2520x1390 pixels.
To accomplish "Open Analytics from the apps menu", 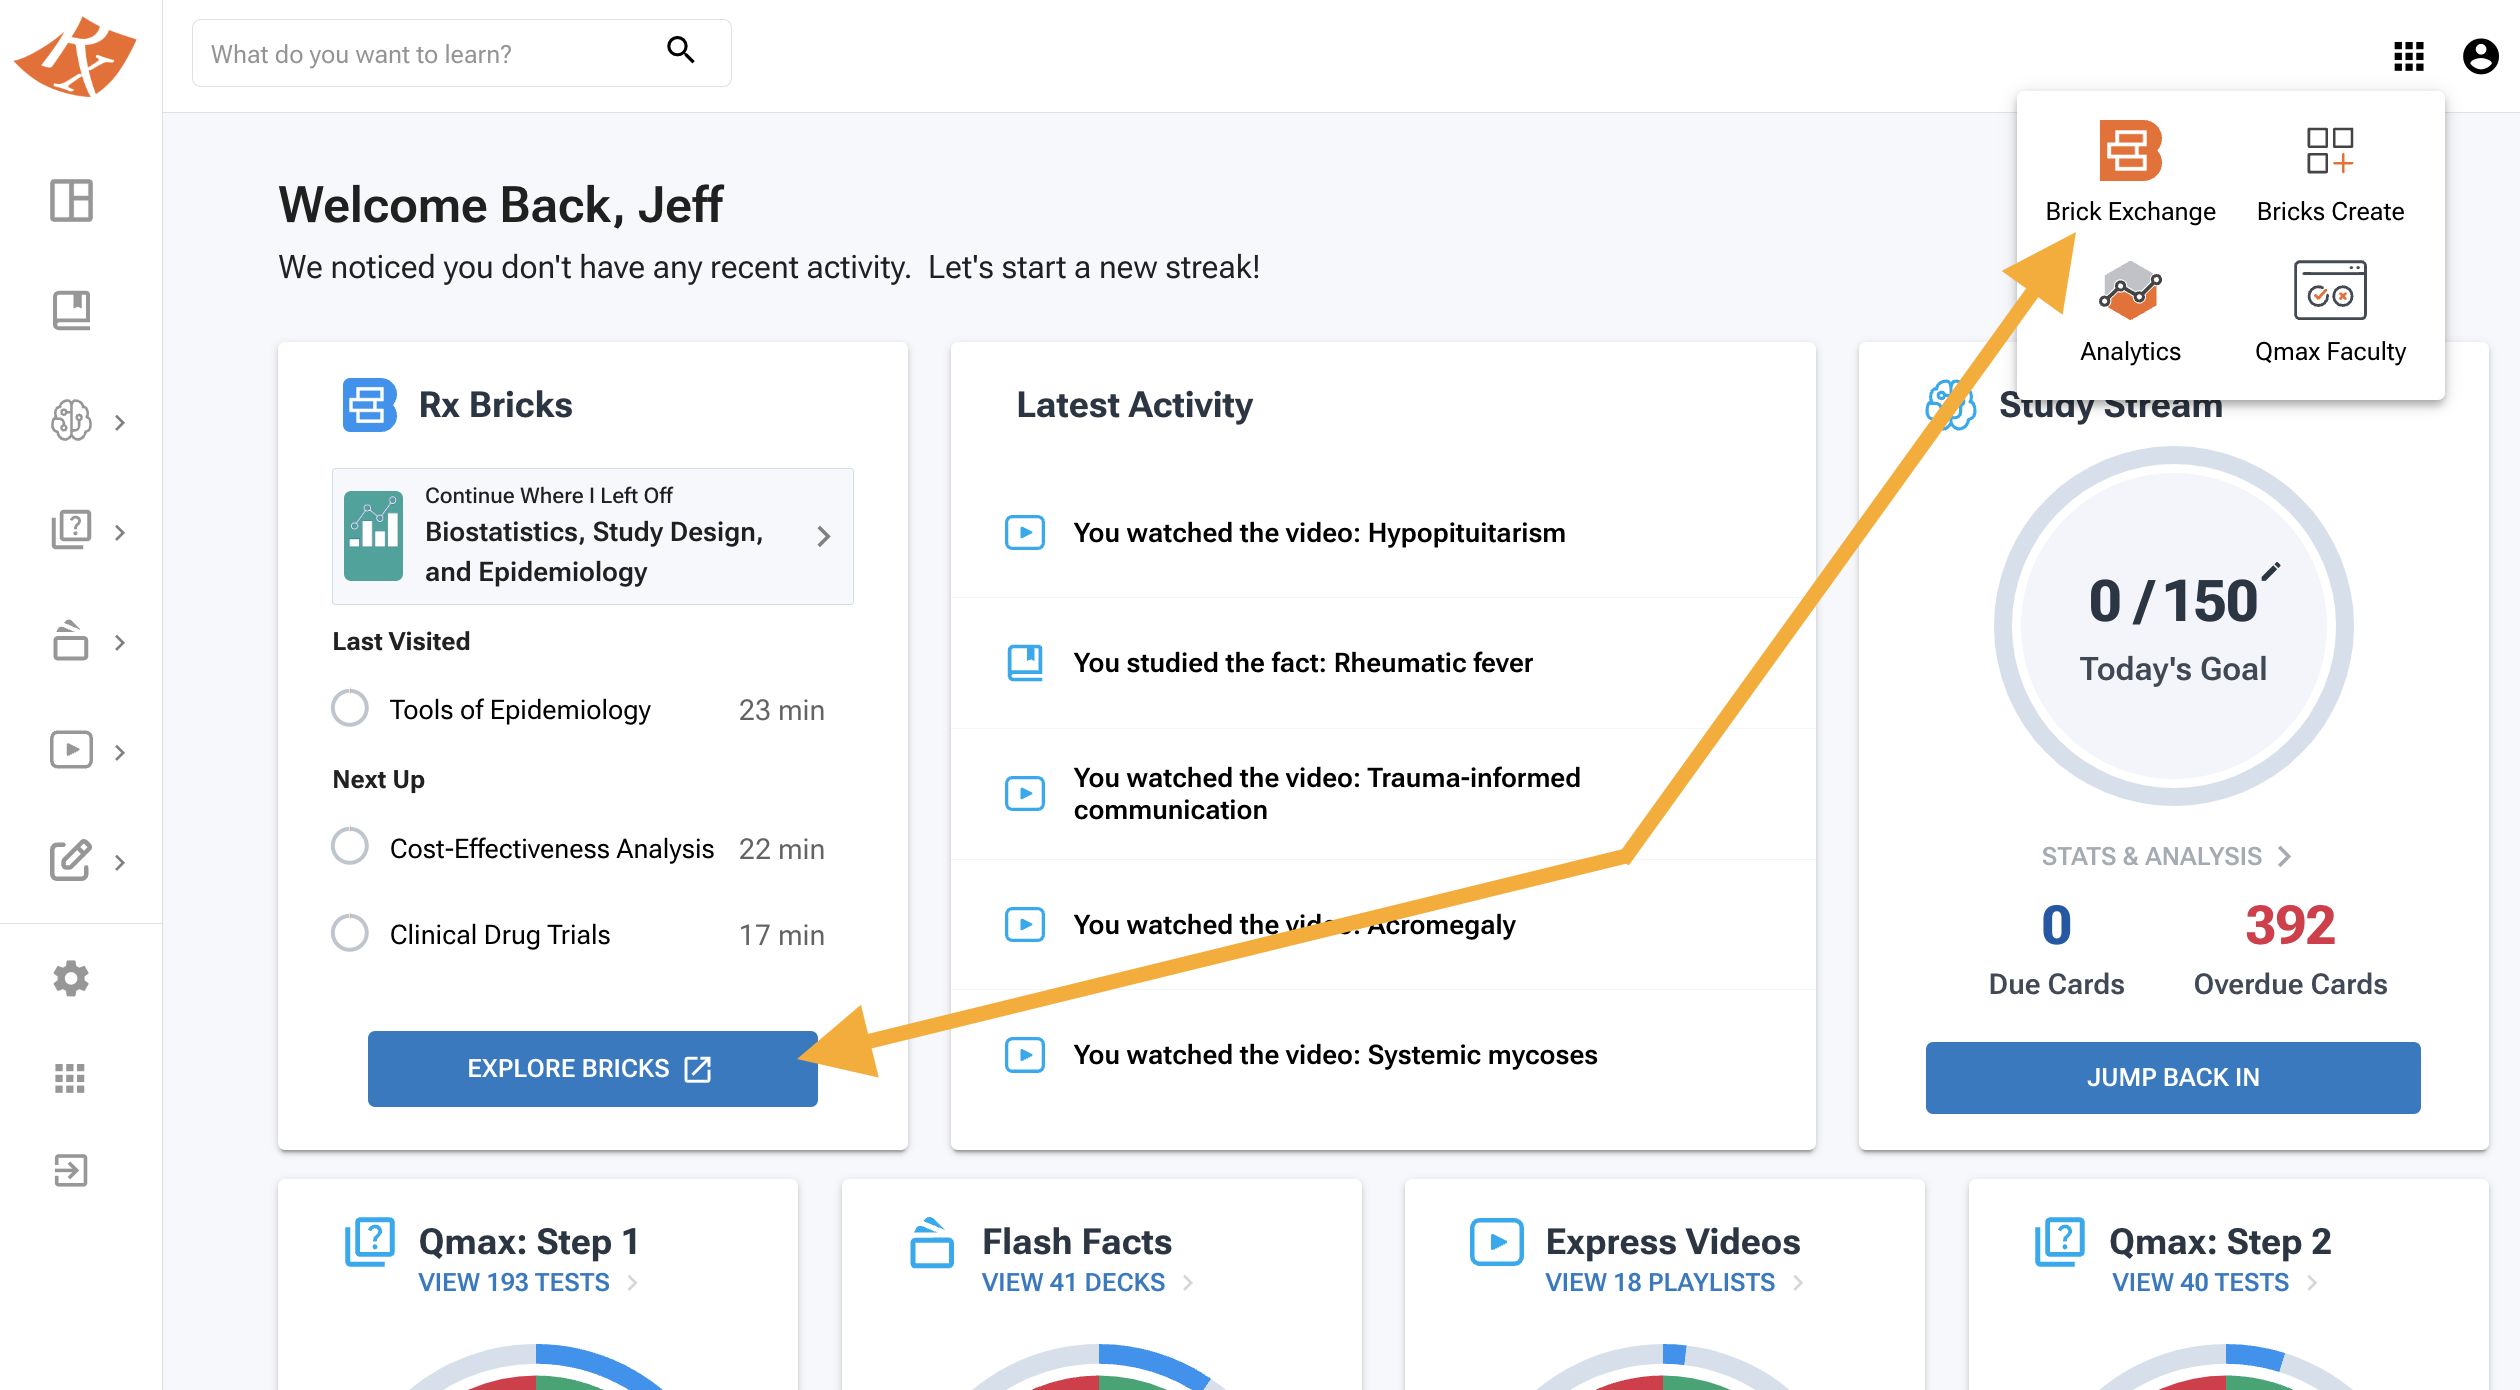I will tap(2130, 312).
